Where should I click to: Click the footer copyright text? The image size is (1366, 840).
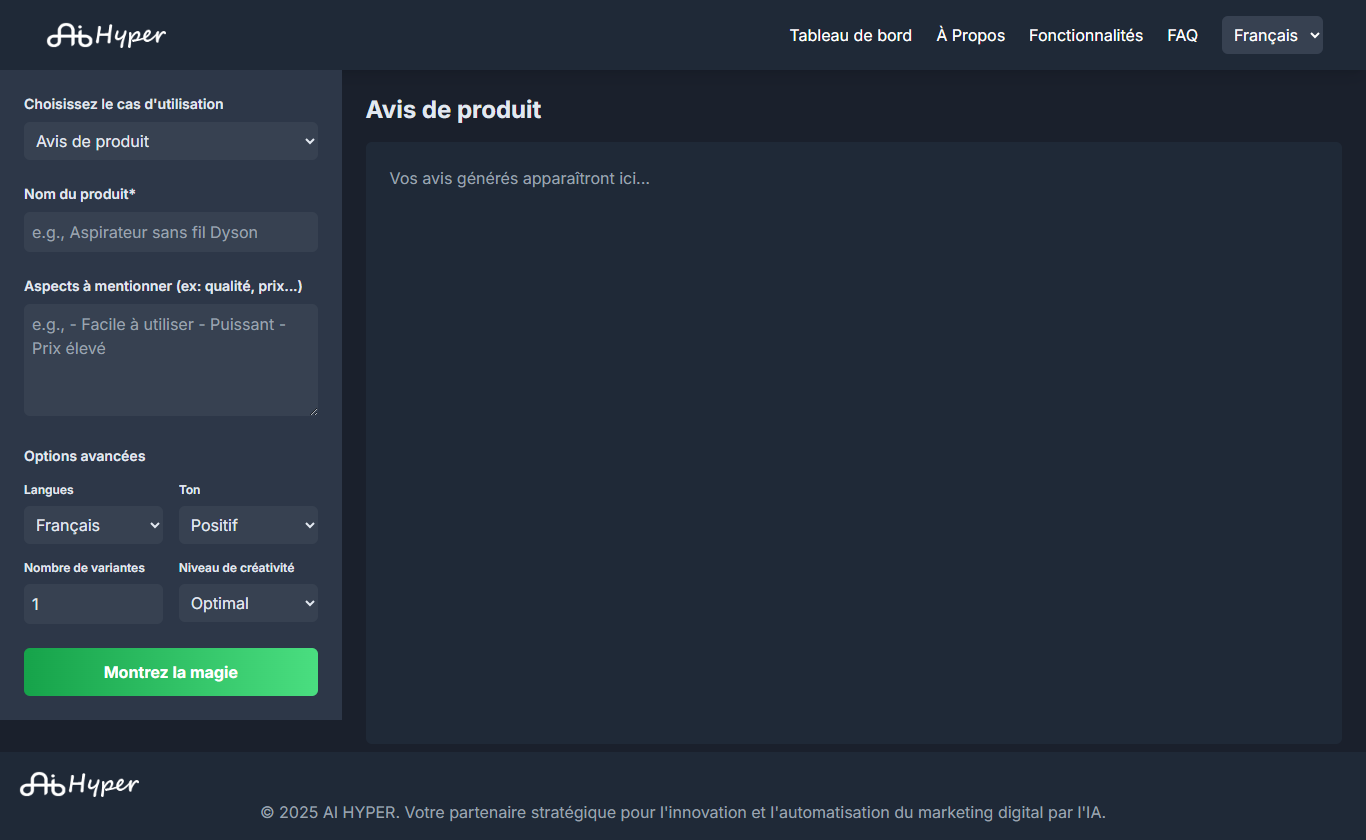tap(683, 812)
